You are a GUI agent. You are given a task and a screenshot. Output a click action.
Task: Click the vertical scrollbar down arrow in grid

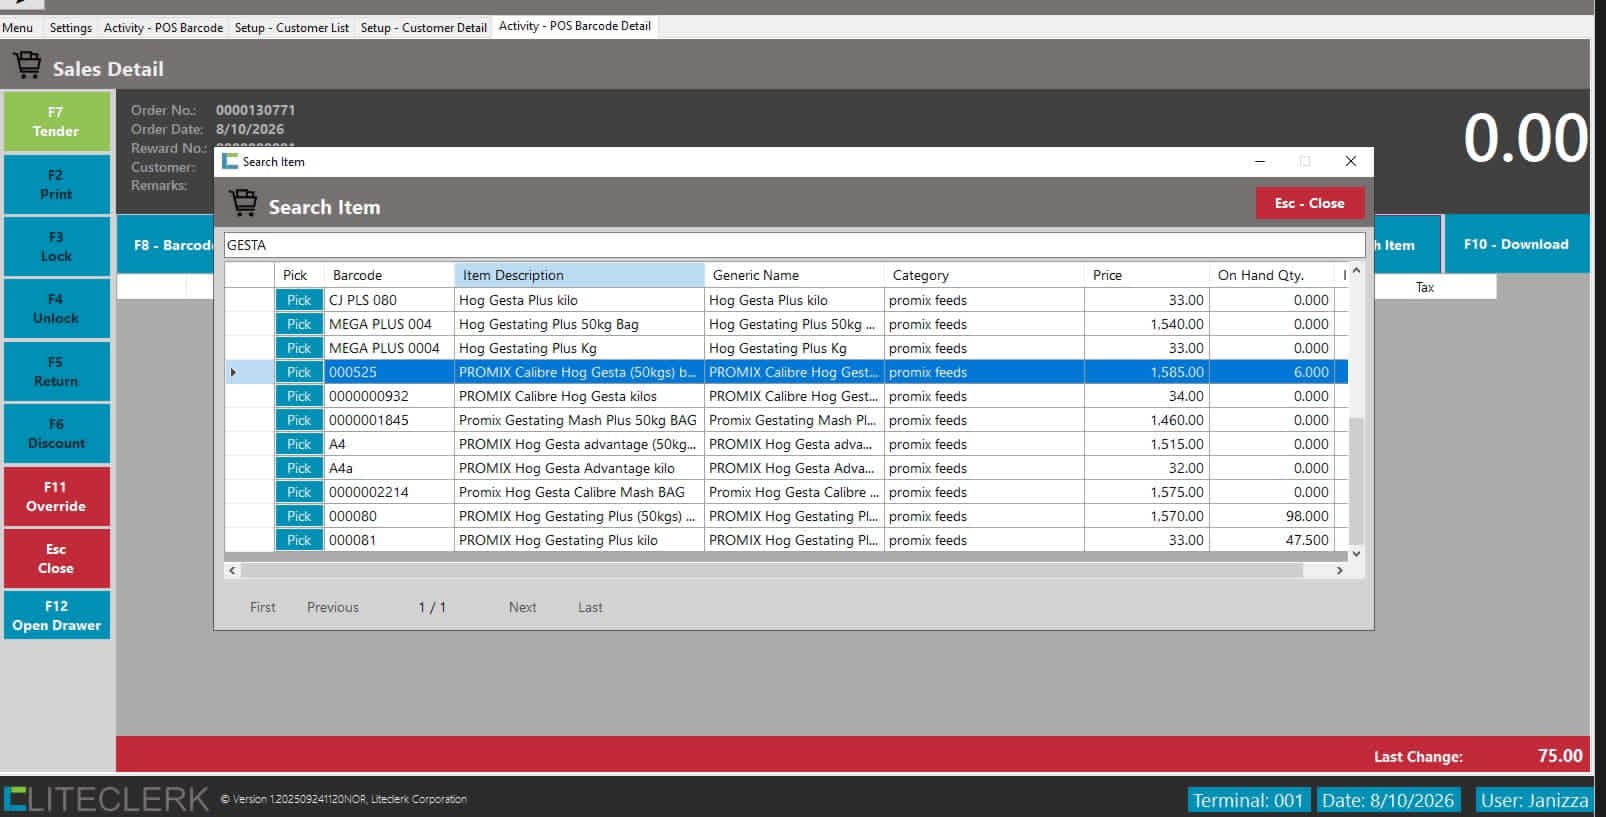coord(1356,553)
